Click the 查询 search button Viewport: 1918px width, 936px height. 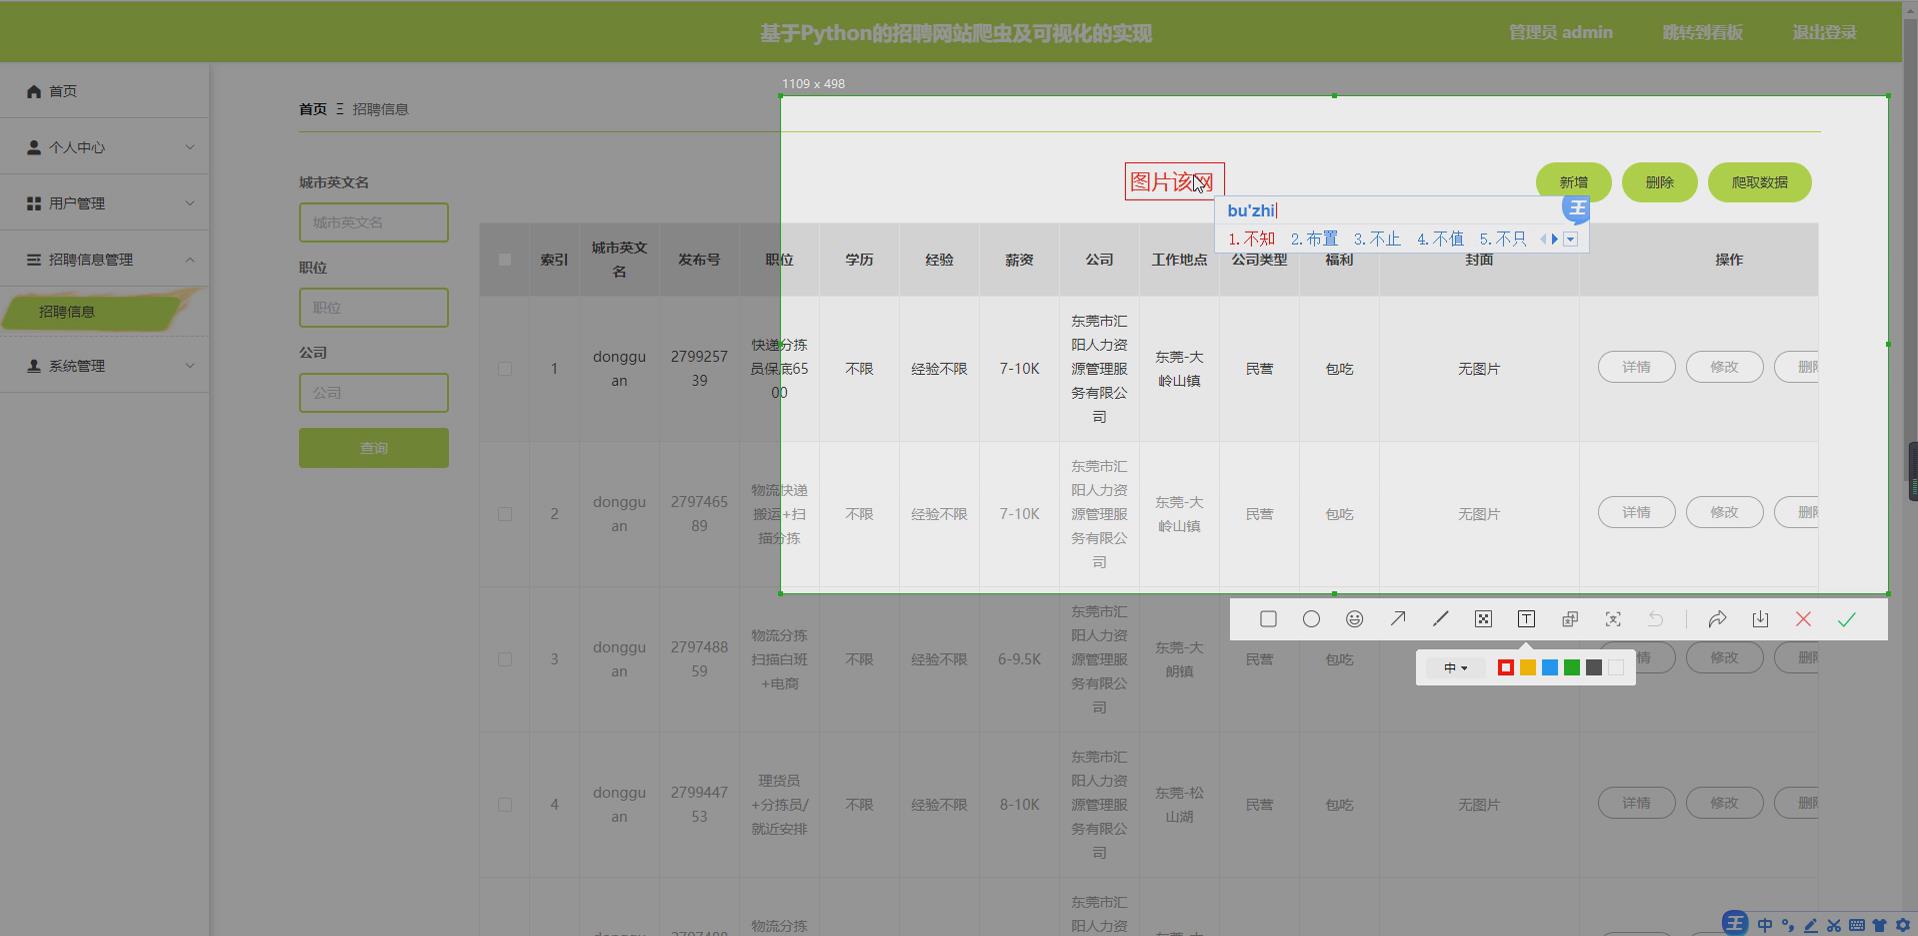pos(374,448)
